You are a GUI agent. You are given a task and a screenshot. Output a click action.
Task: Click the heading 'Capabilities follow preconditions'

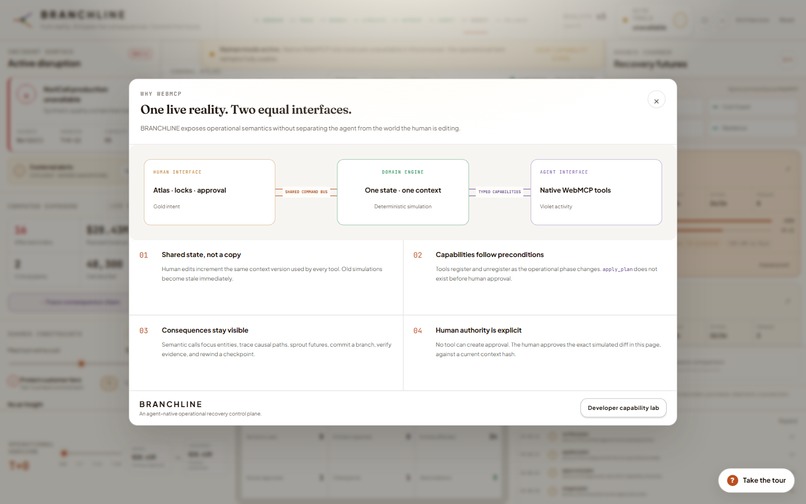[489, 255]
